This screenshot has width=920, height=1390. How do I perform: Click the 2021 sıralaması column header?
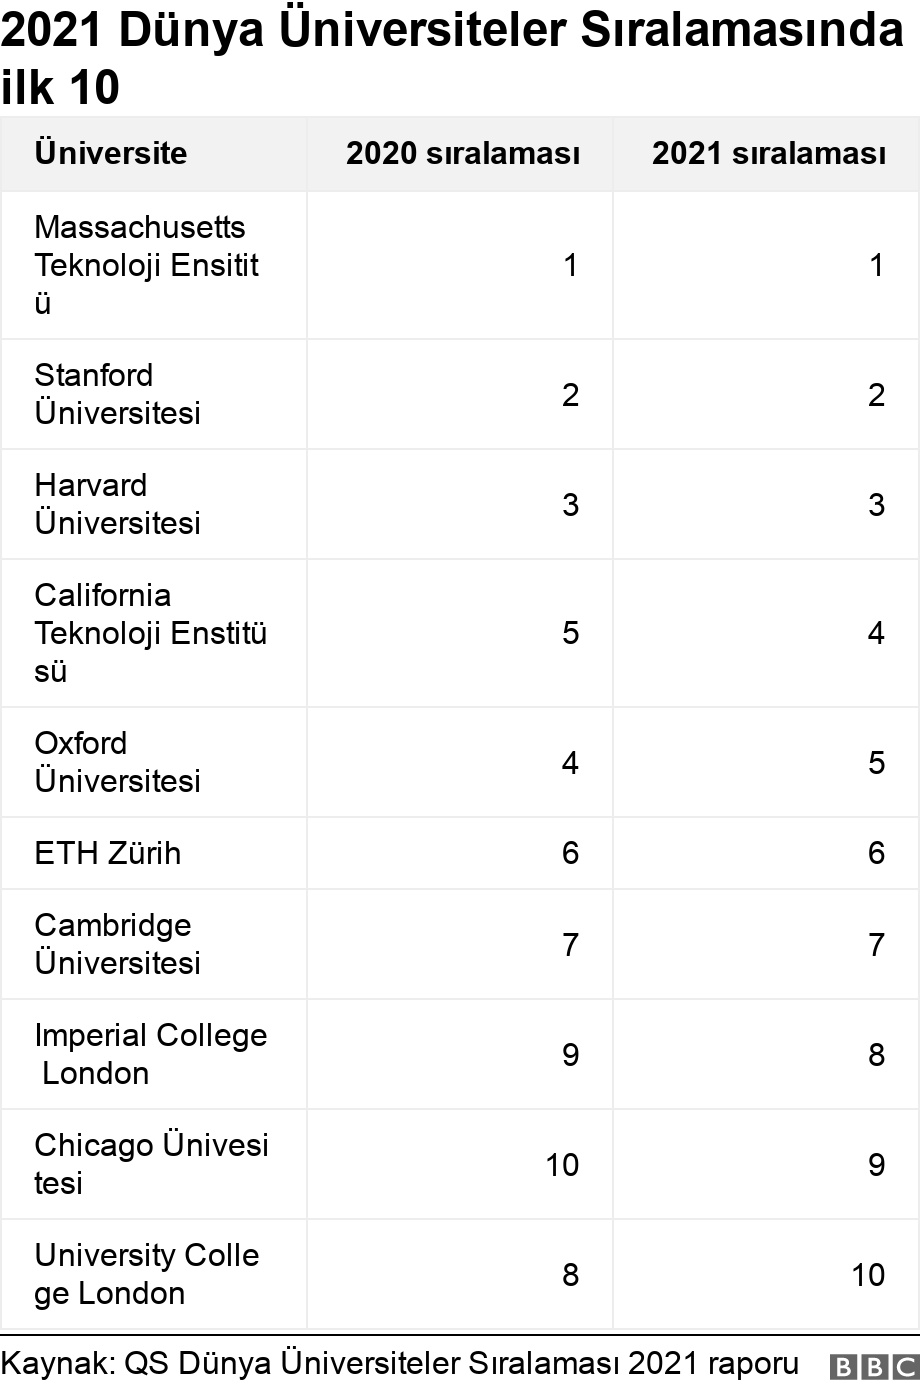click(768, 153)
